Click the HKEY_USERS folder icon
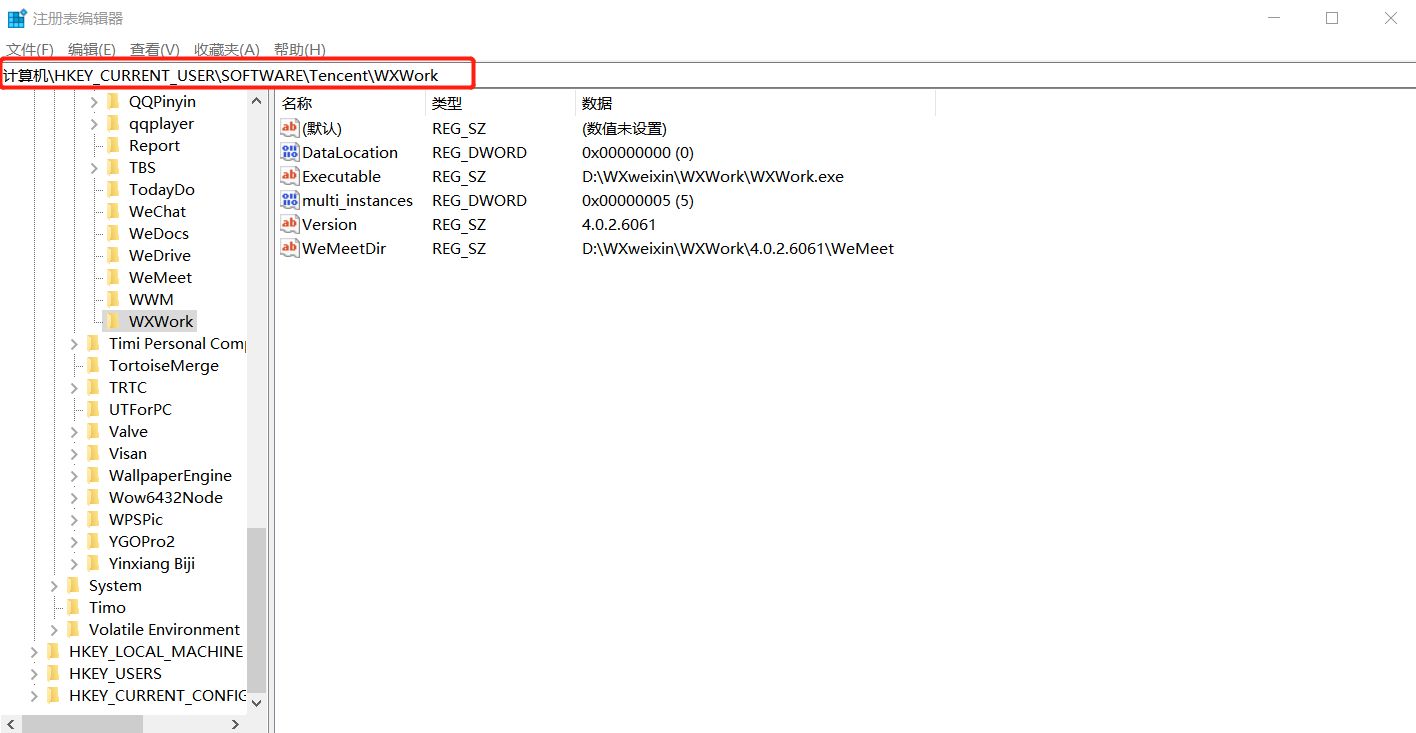 coord(53,673)
